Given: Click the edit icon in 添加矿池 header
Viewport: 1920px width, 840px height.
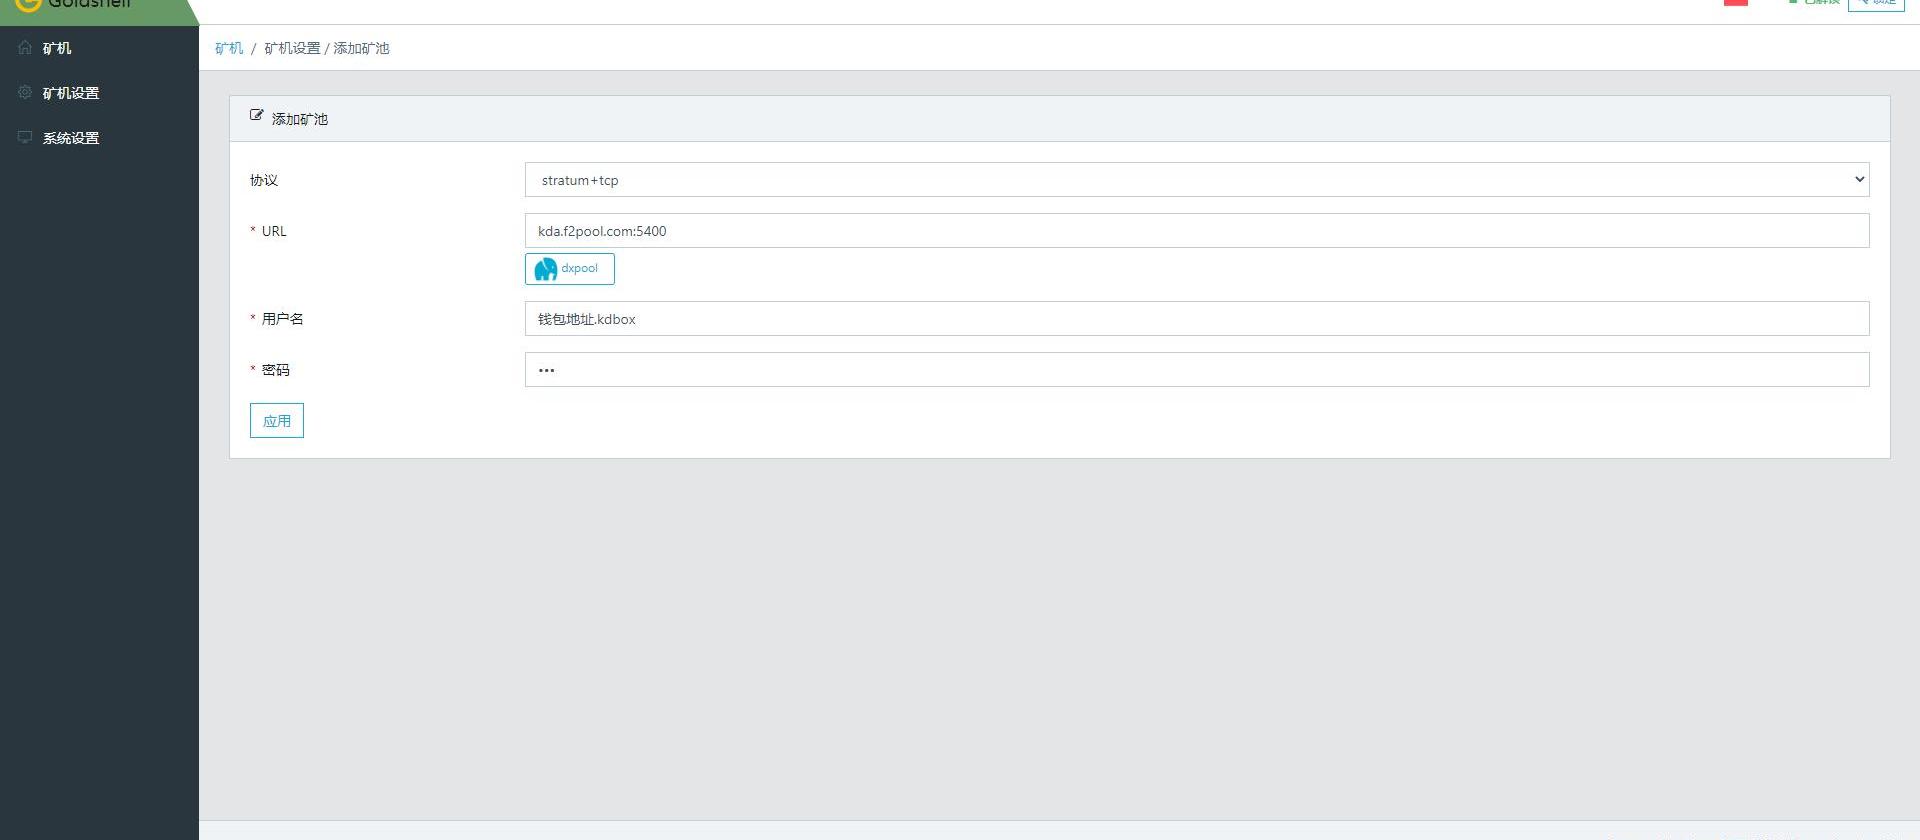Looking at the screenshot, I should tap(257, 116).
